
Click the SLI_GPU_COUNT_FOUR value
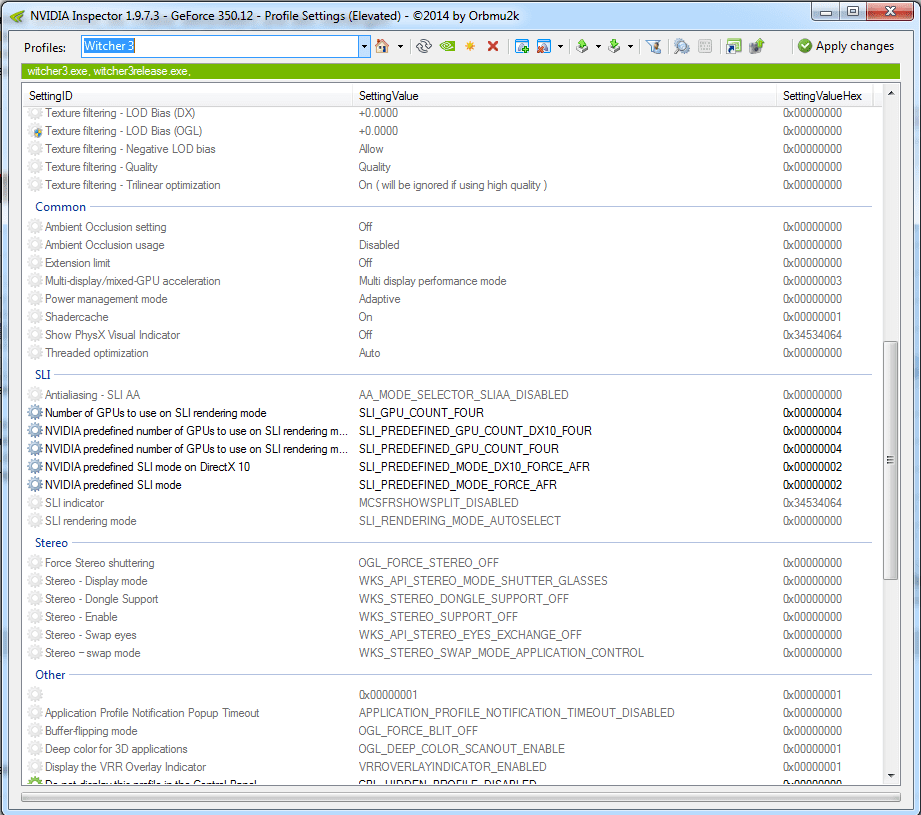click(421, 413)
